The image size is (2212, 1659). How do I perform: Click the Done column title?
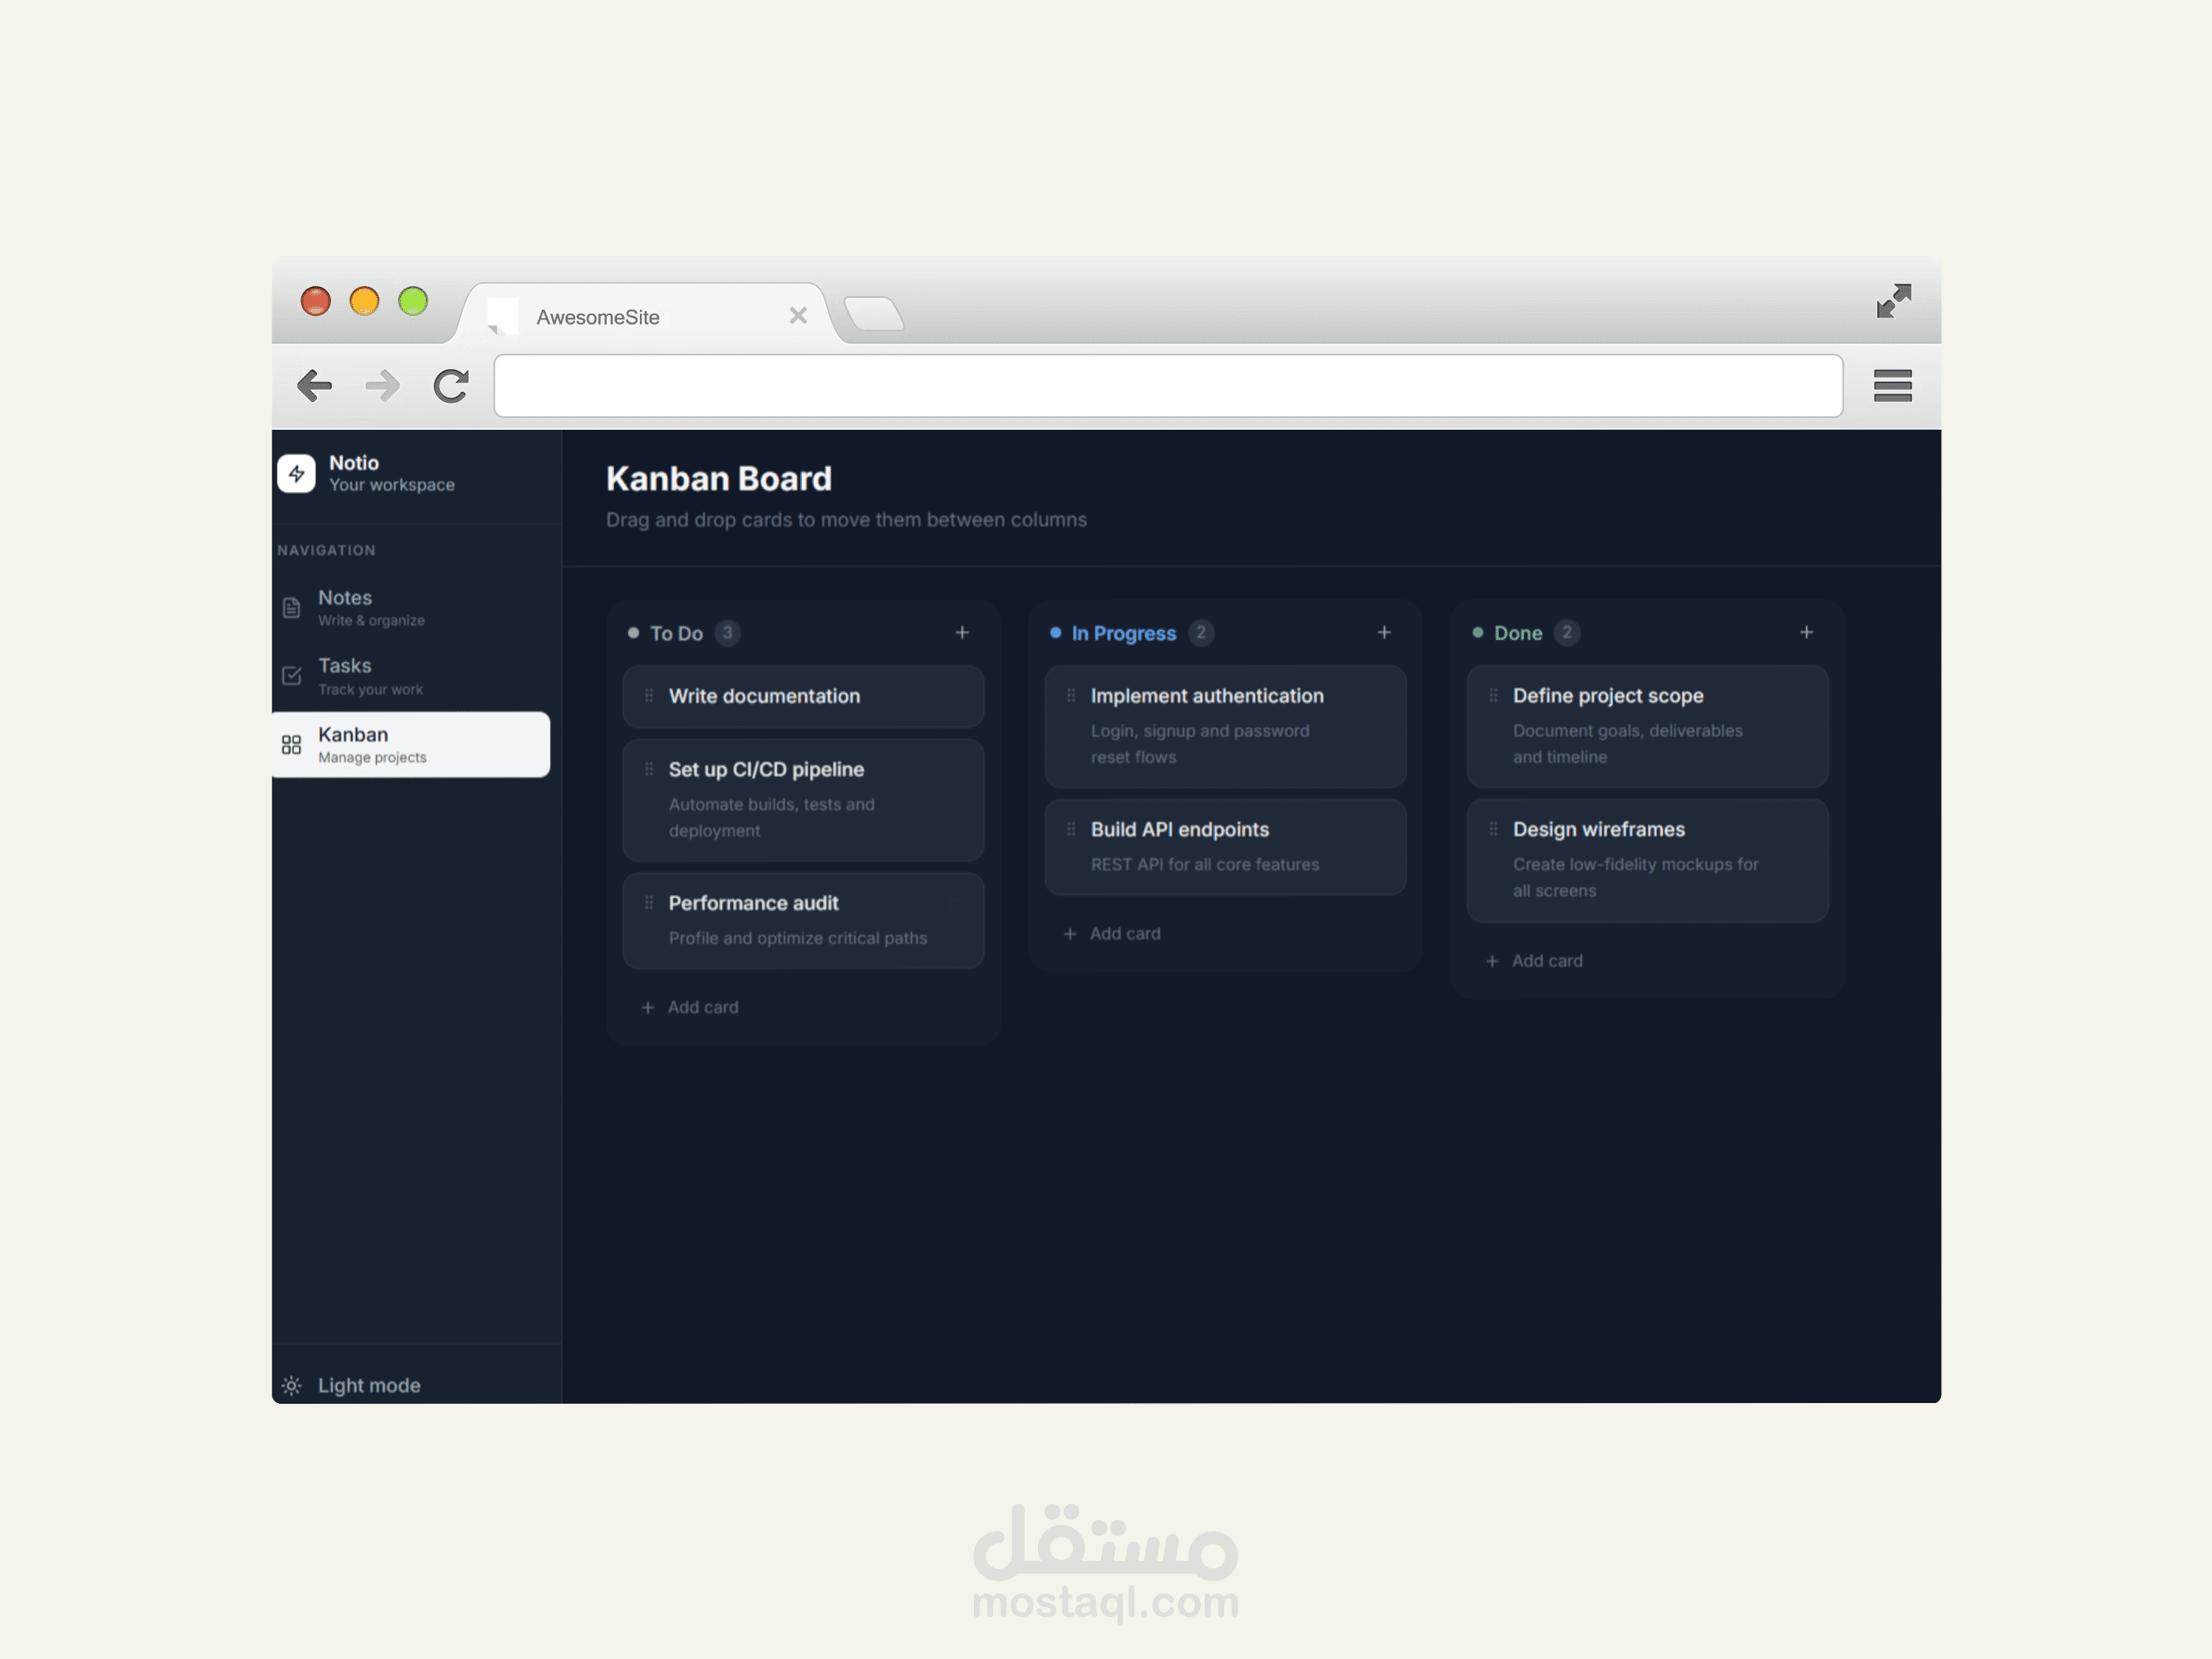point(1517,633)
